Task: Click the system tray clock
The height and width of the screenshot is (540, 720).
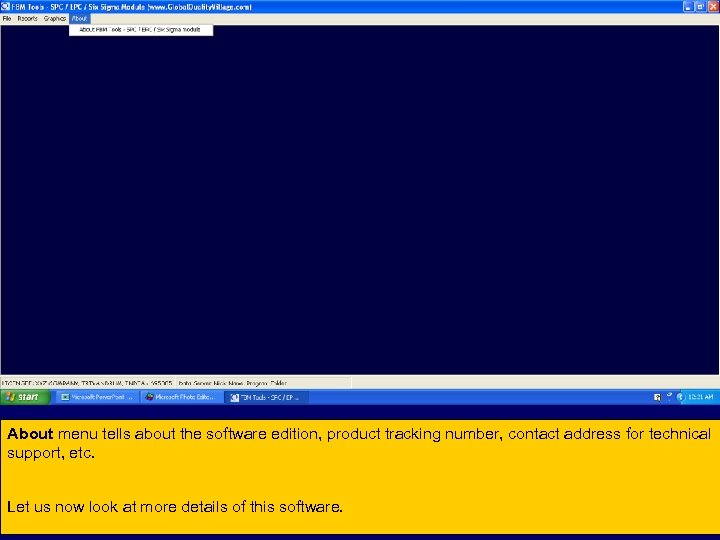Action: [701, 397]
